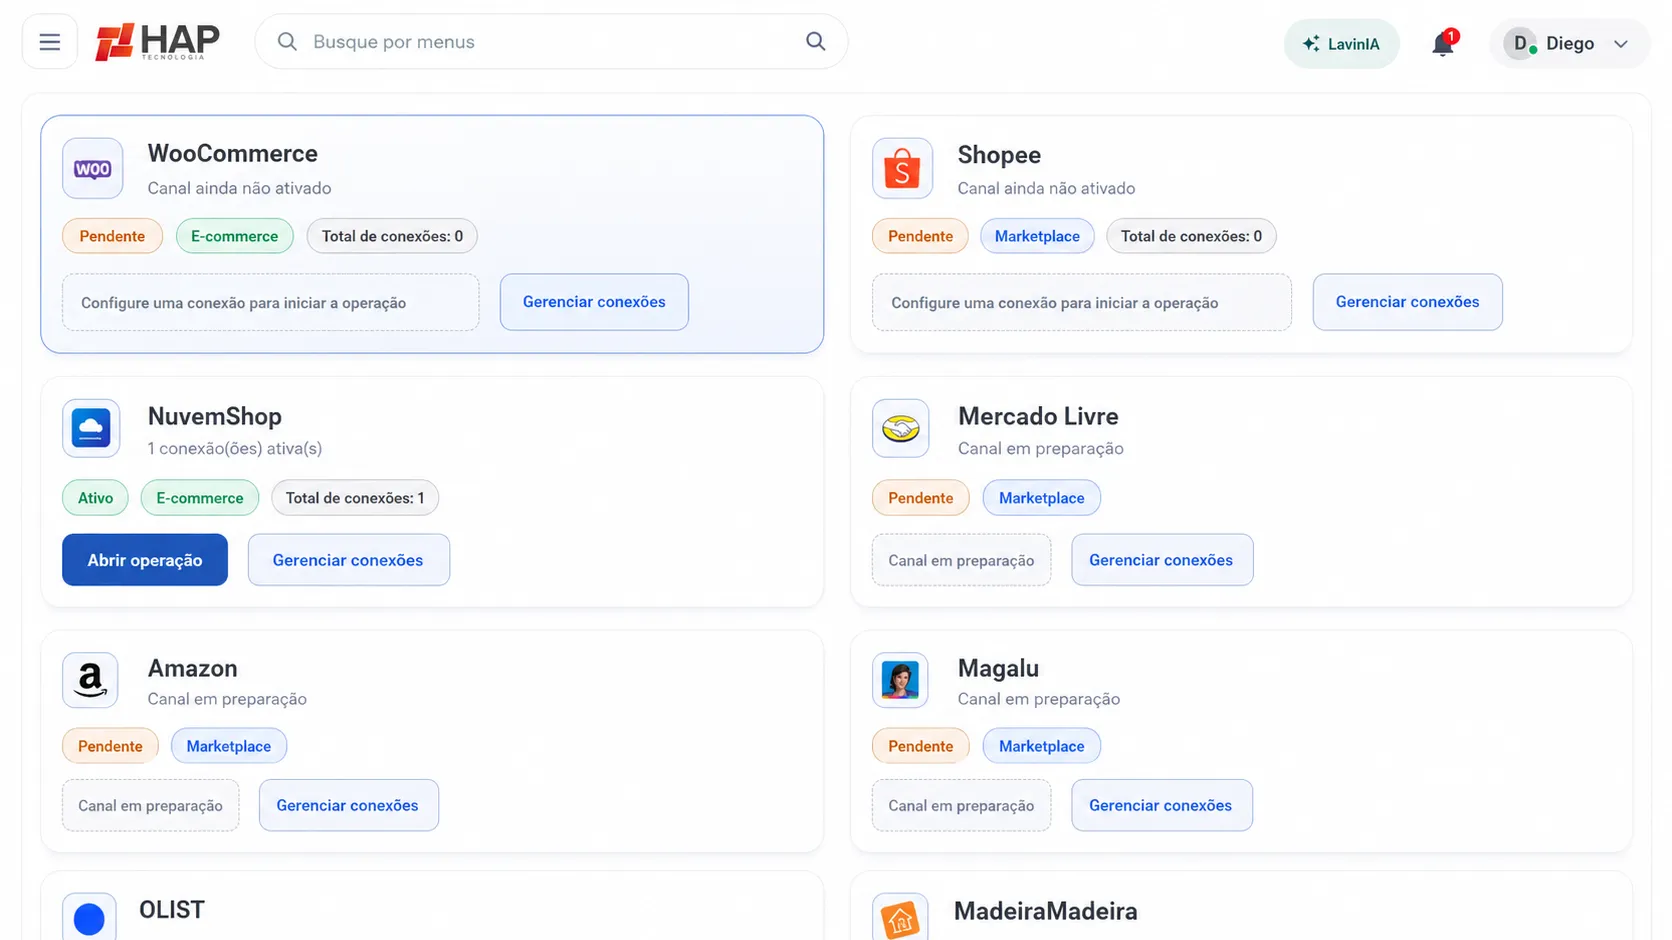The height and width of the screenshot is (940, 1672).
Task: Click the Amazon logo icon
Action: 90,680
